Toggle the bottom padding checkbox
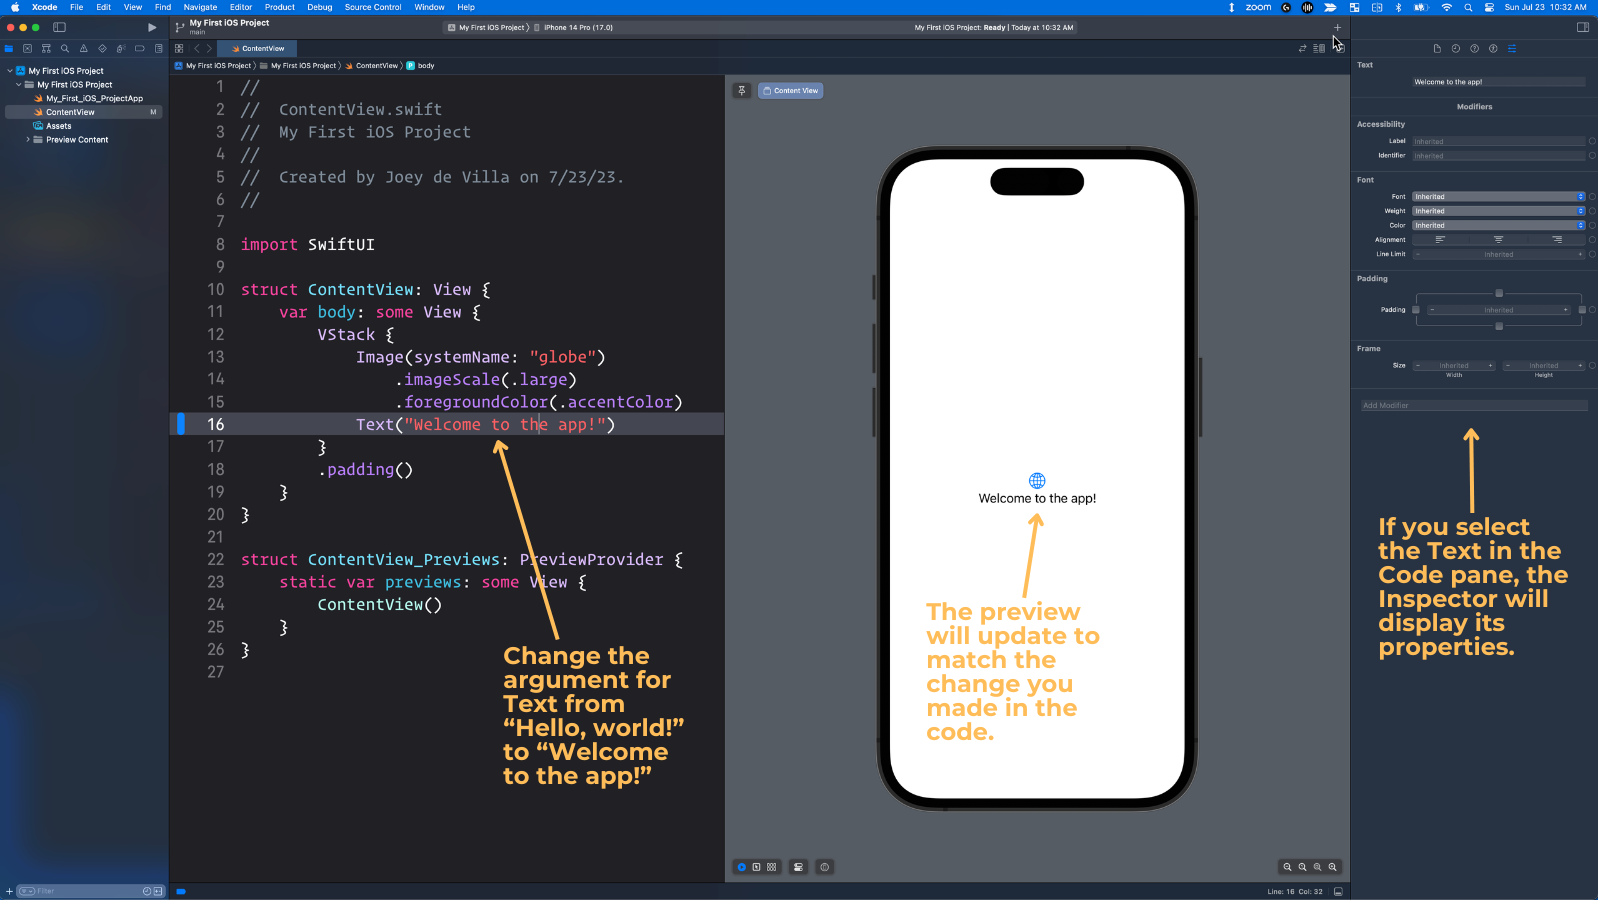 tap(1499, 326)
